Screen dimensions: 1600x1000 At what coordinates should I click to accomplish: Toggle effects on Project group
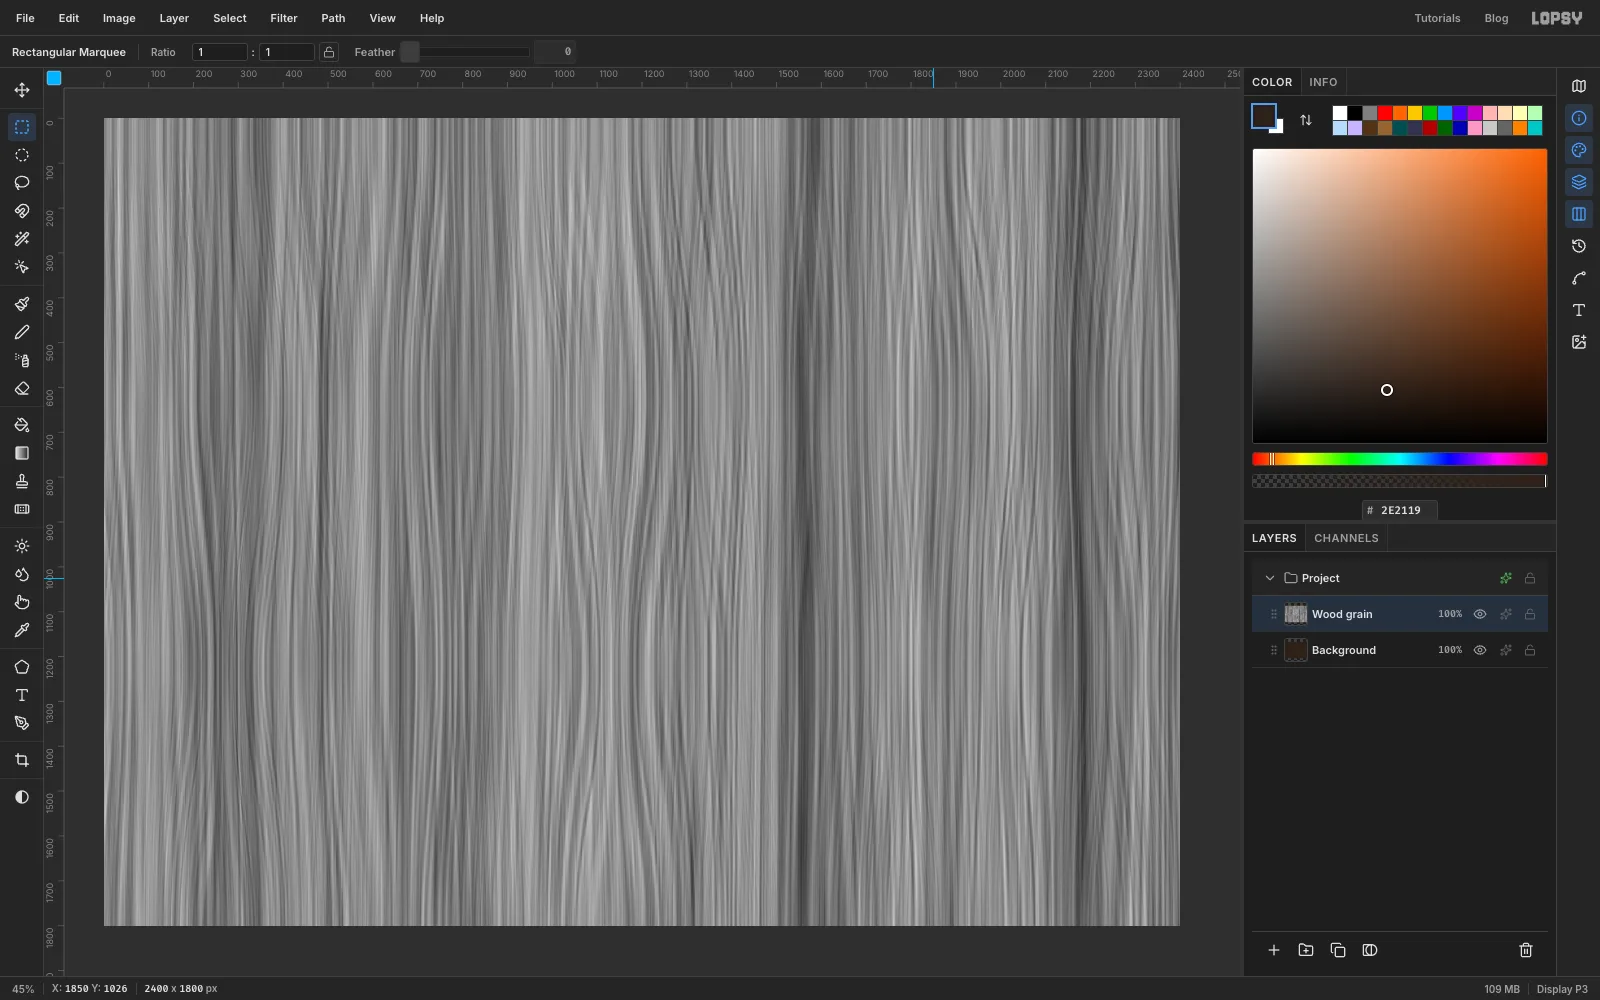pyautogui.click(x=1506, y=578)
